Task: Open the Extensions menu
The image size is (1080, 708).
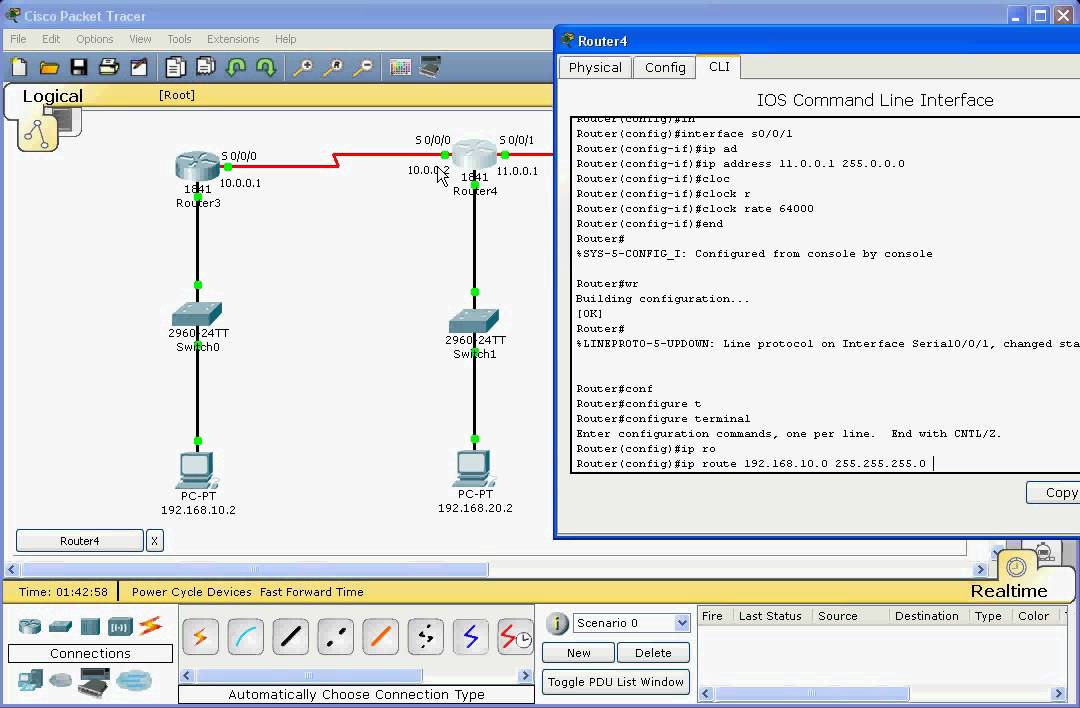Action: (233, 39)
